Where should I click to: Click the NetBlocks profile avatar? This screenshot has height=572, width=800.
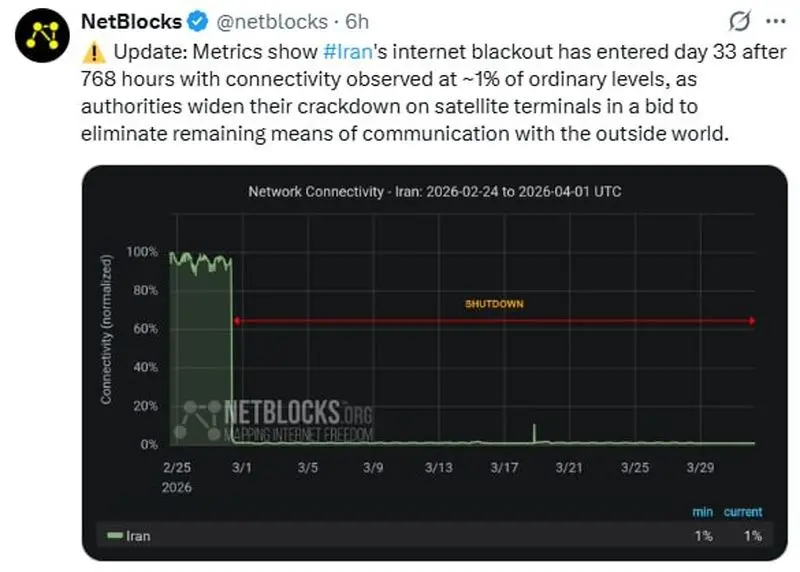[42, 40]
